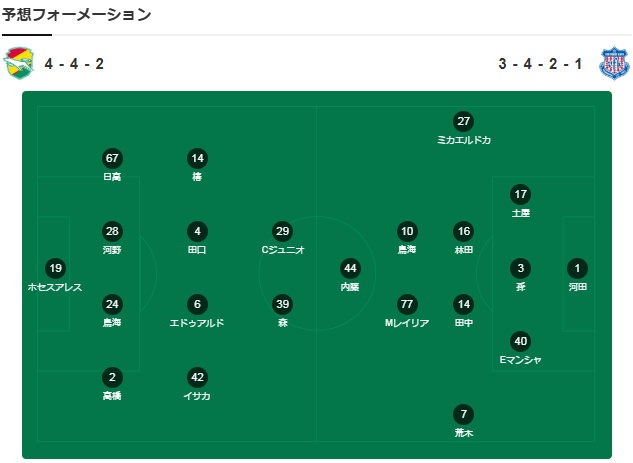Open the 予想フォーメーション tab
The image size is (633, 463).
77,15
